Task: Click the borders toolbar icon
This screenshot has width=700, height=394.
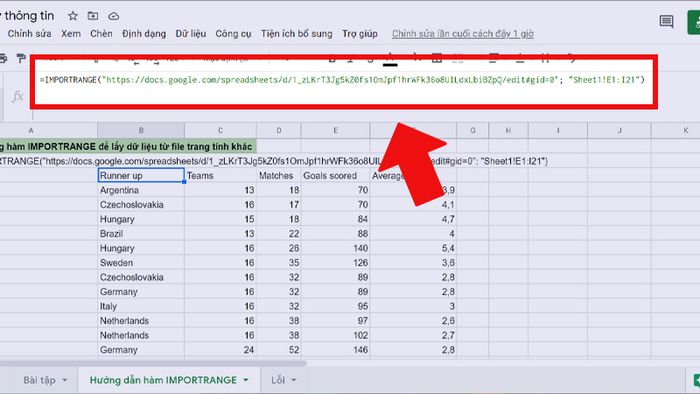Action: coord(437,57)
